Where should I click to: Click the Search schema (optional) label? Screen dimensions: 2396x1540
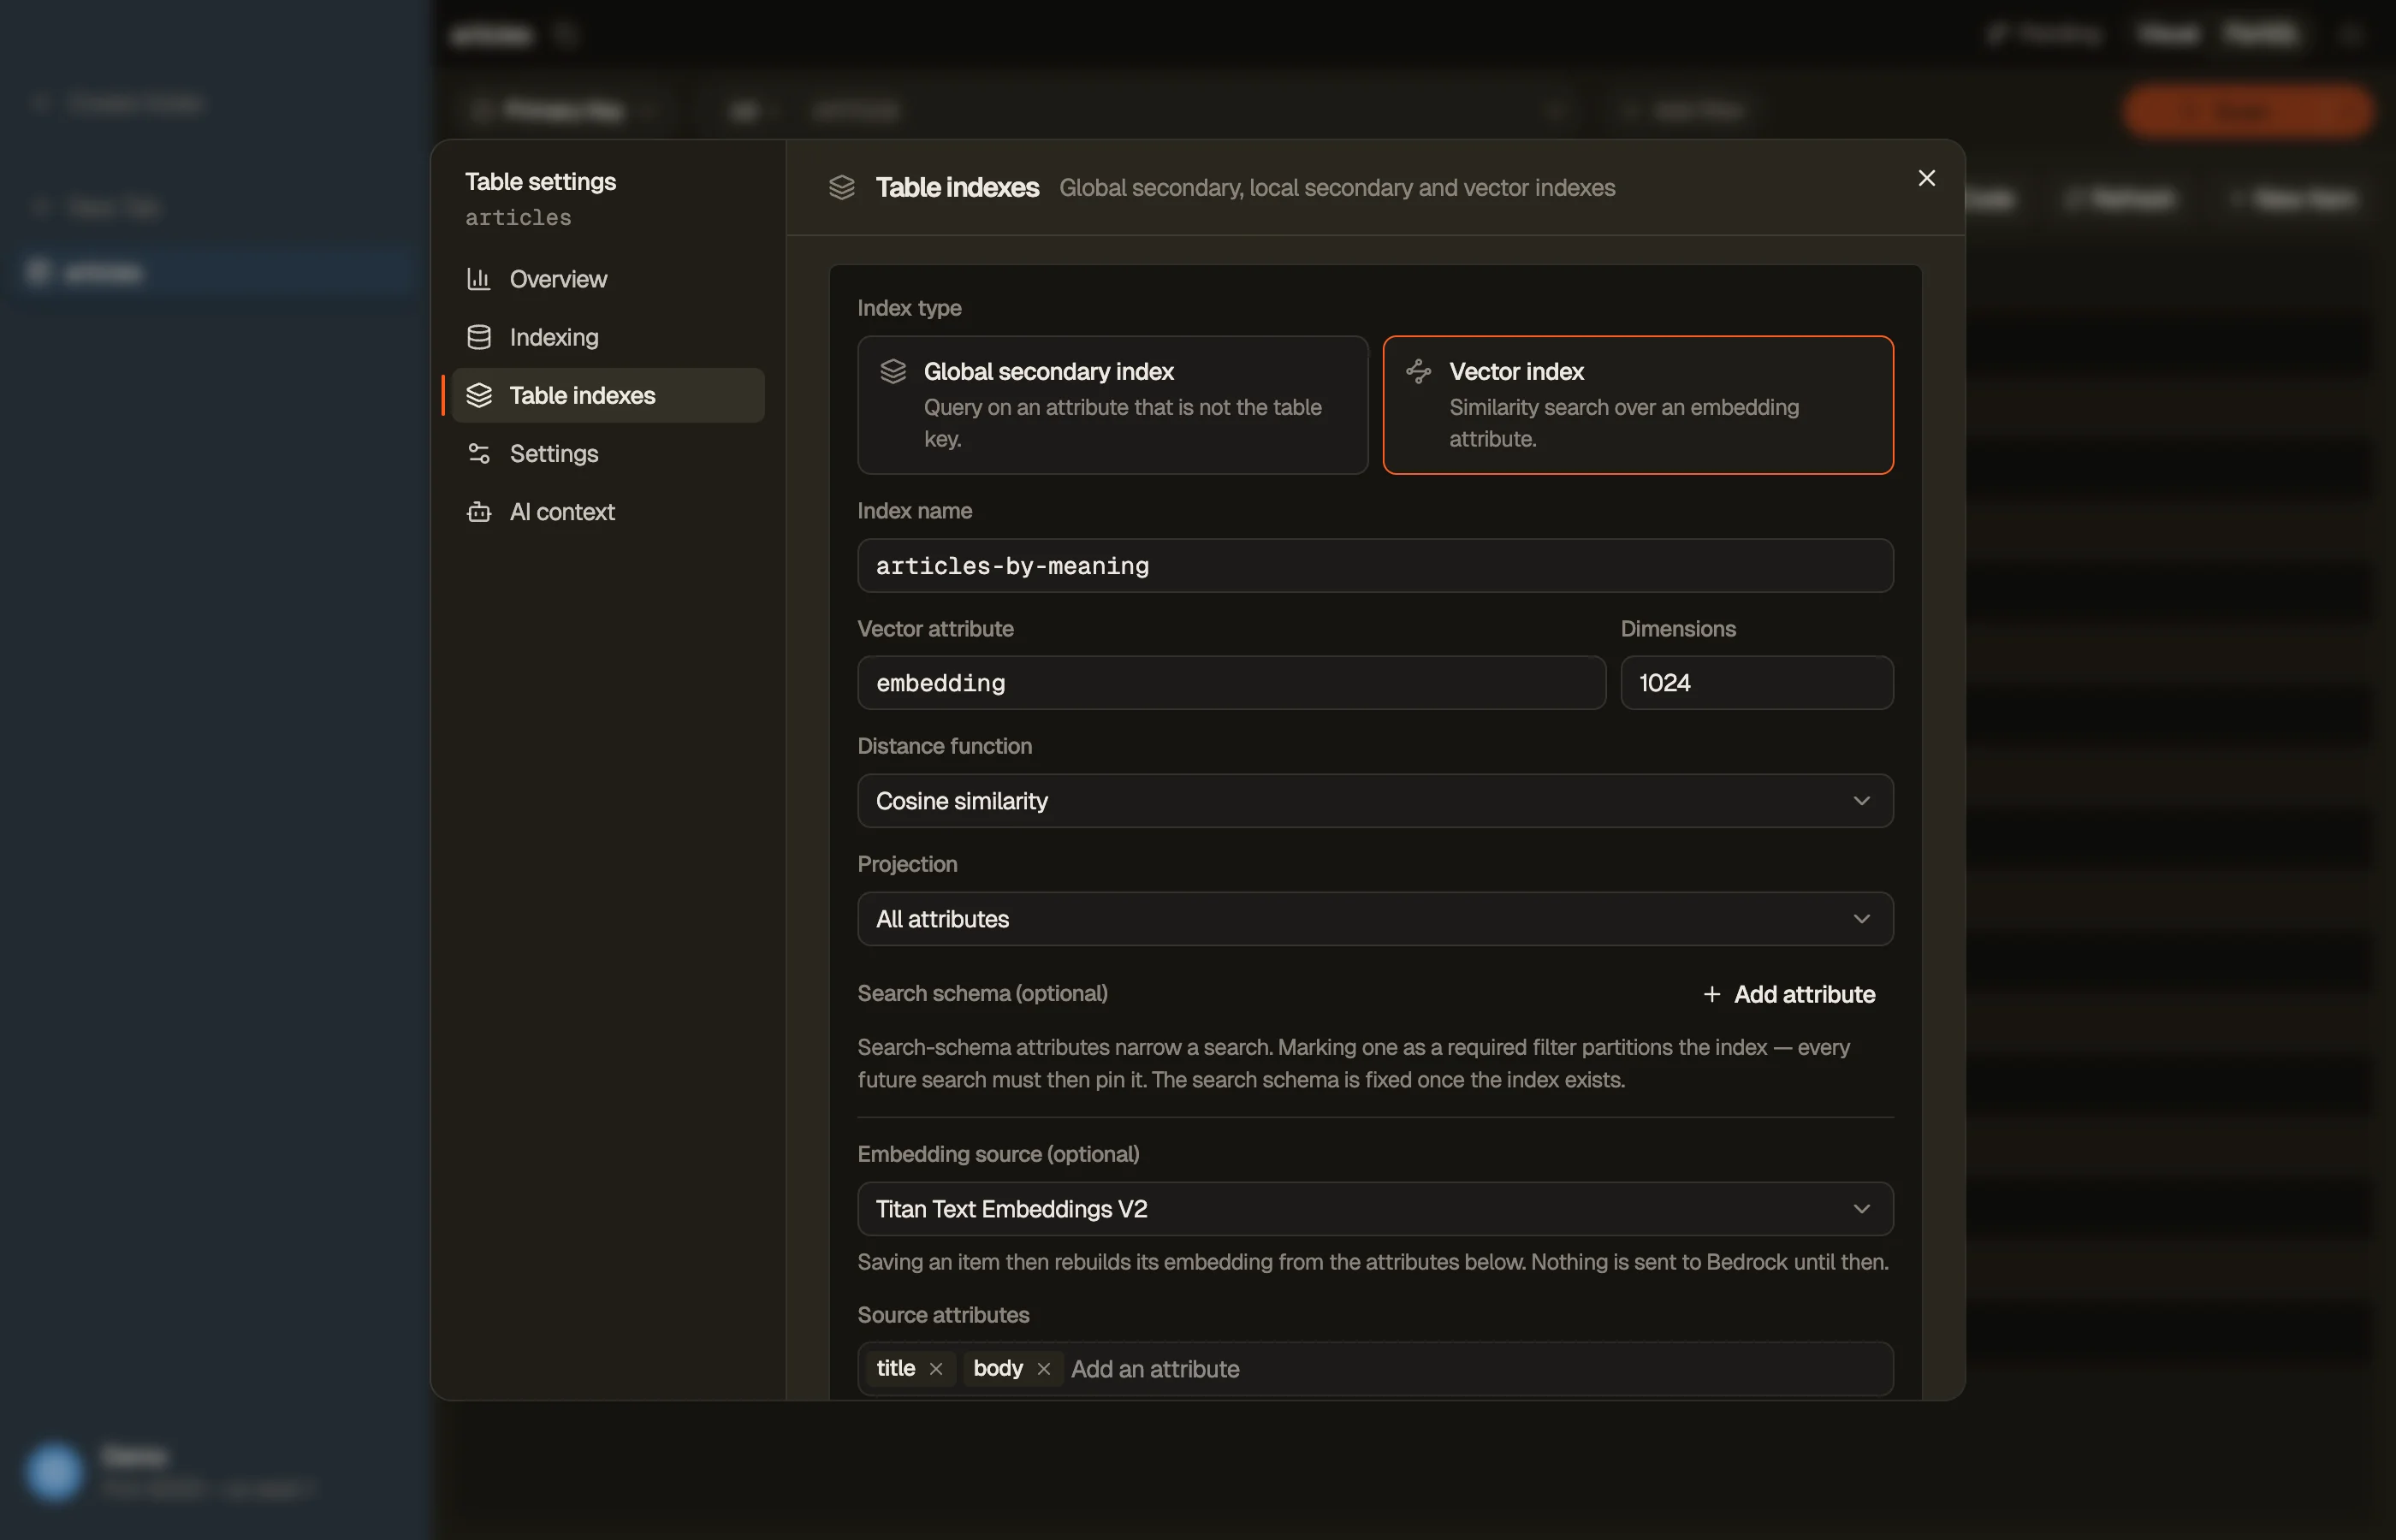coord(982,993)
